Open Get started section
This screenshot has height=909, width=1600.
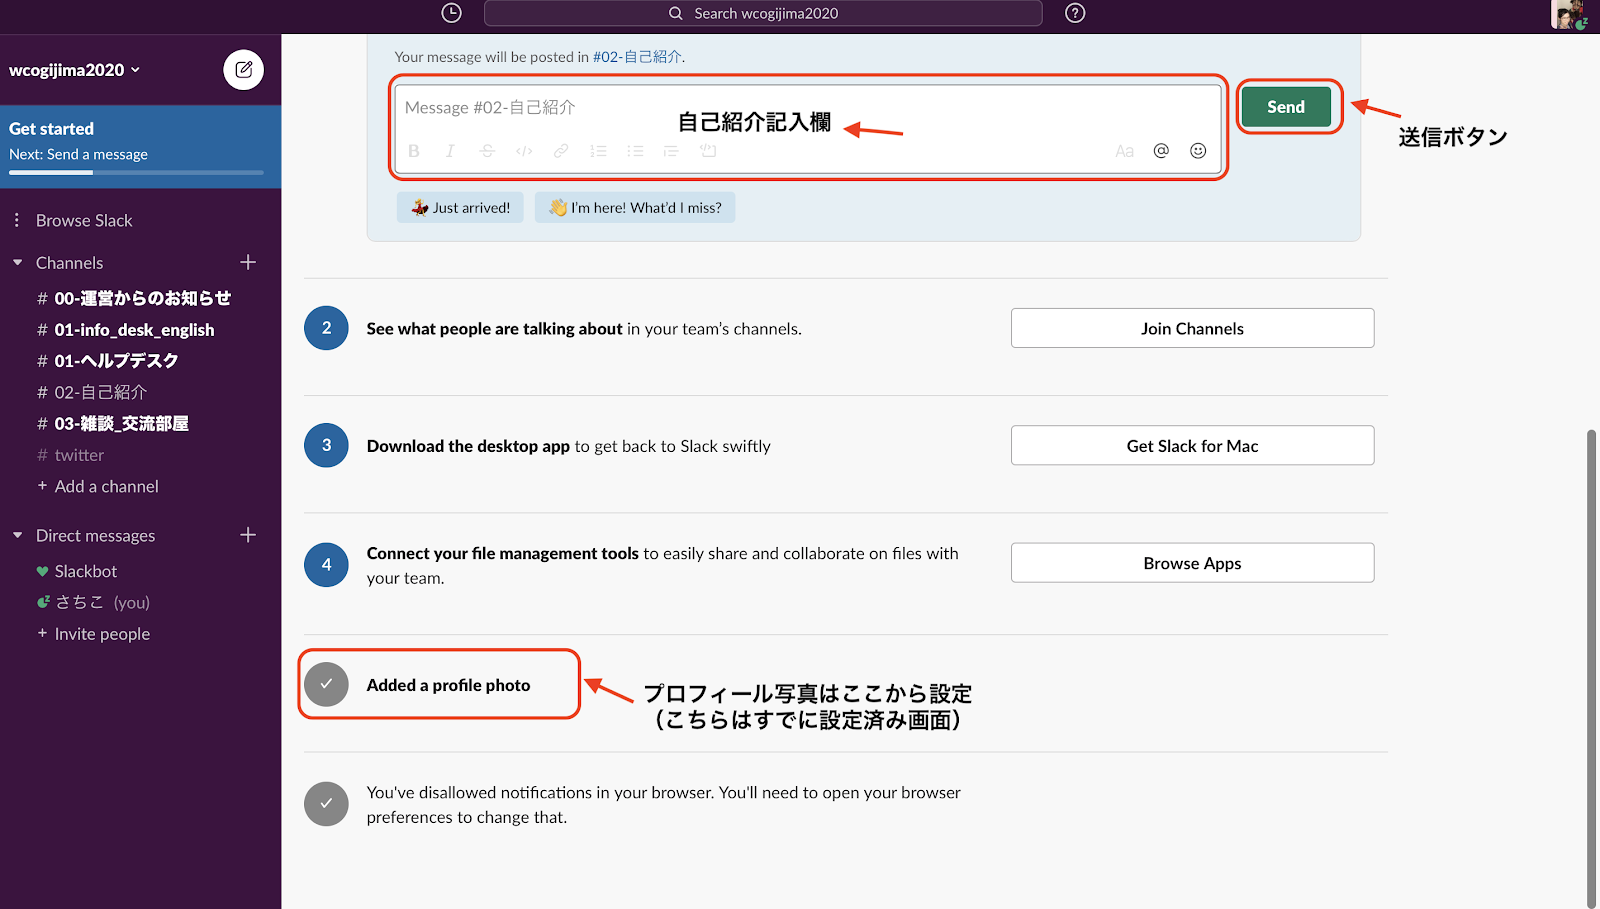[140, 146]
